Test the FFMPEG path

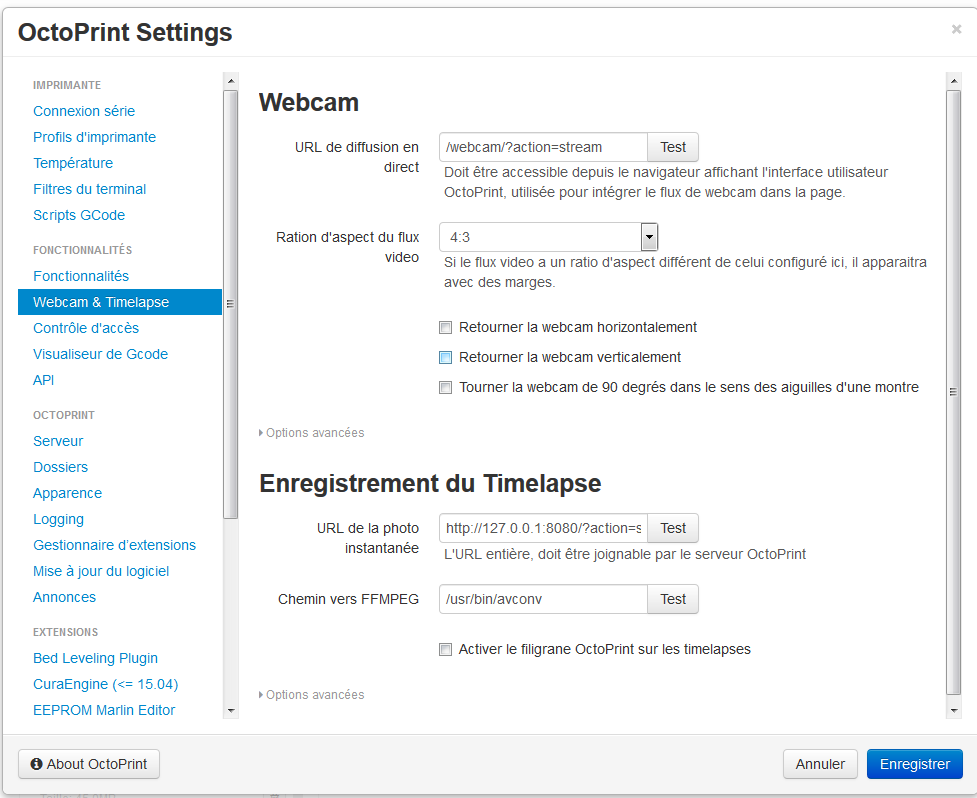pyautogui.click(x=673, y=599)
